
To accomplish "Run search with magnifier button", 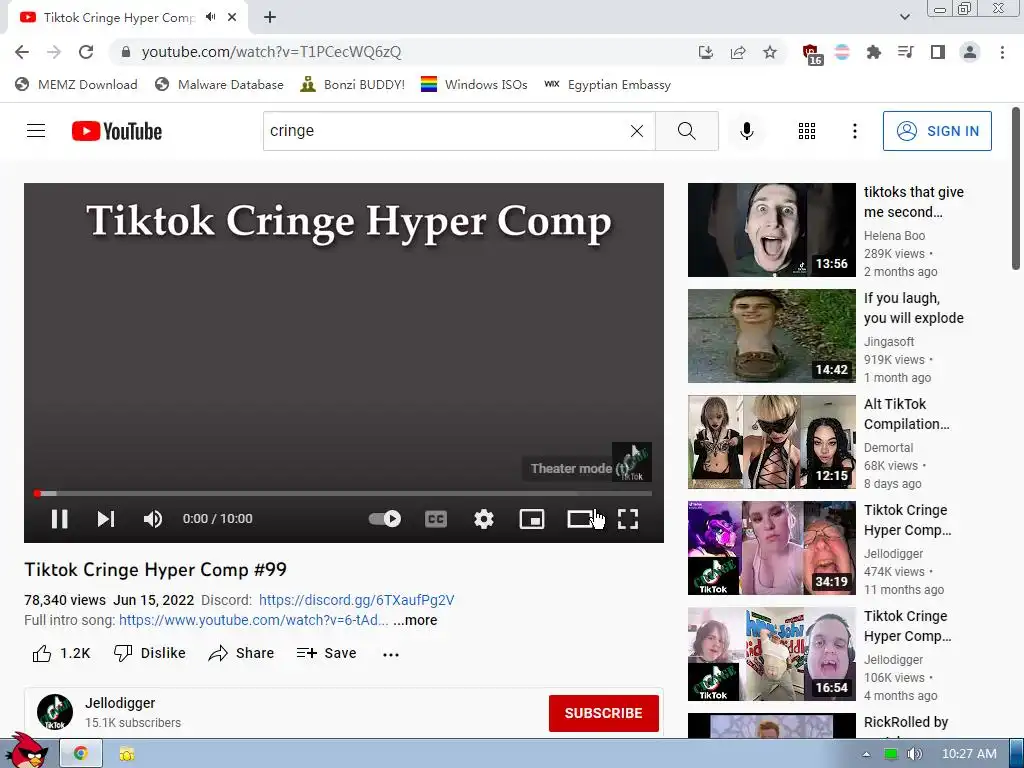I will tap(686, 131).
